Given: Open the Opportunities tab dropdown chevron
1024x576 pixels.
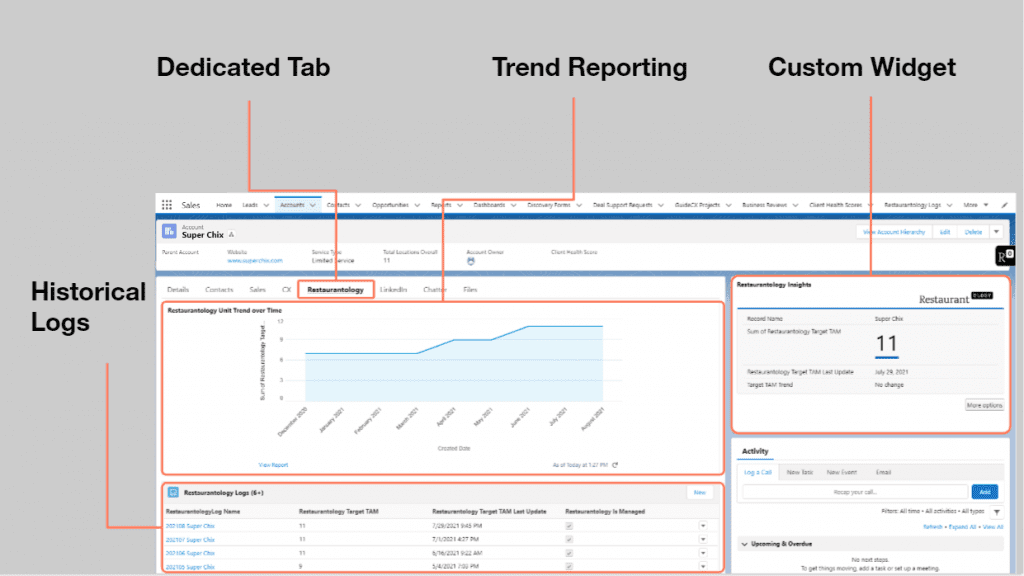Looking at the screenshot, I should [x=417, y=205].
